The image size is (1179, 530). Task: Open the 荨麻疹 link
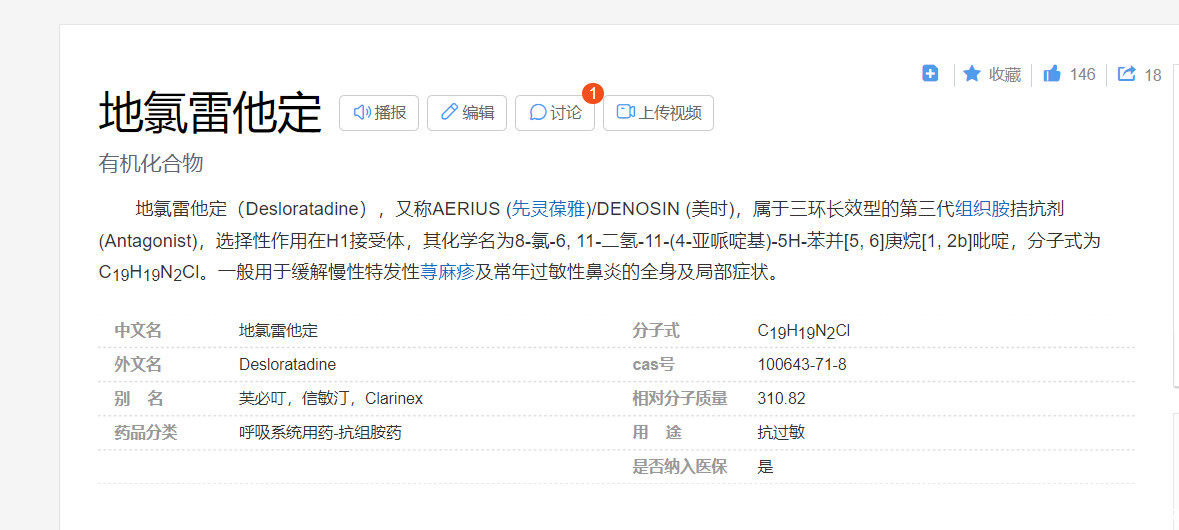click(447, 272)
